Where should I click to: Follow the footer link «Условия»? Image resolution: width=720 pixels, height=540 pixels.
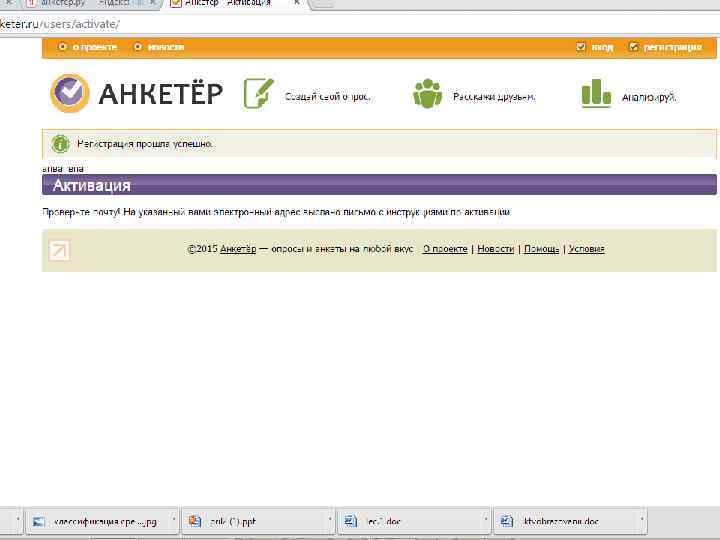586,249
